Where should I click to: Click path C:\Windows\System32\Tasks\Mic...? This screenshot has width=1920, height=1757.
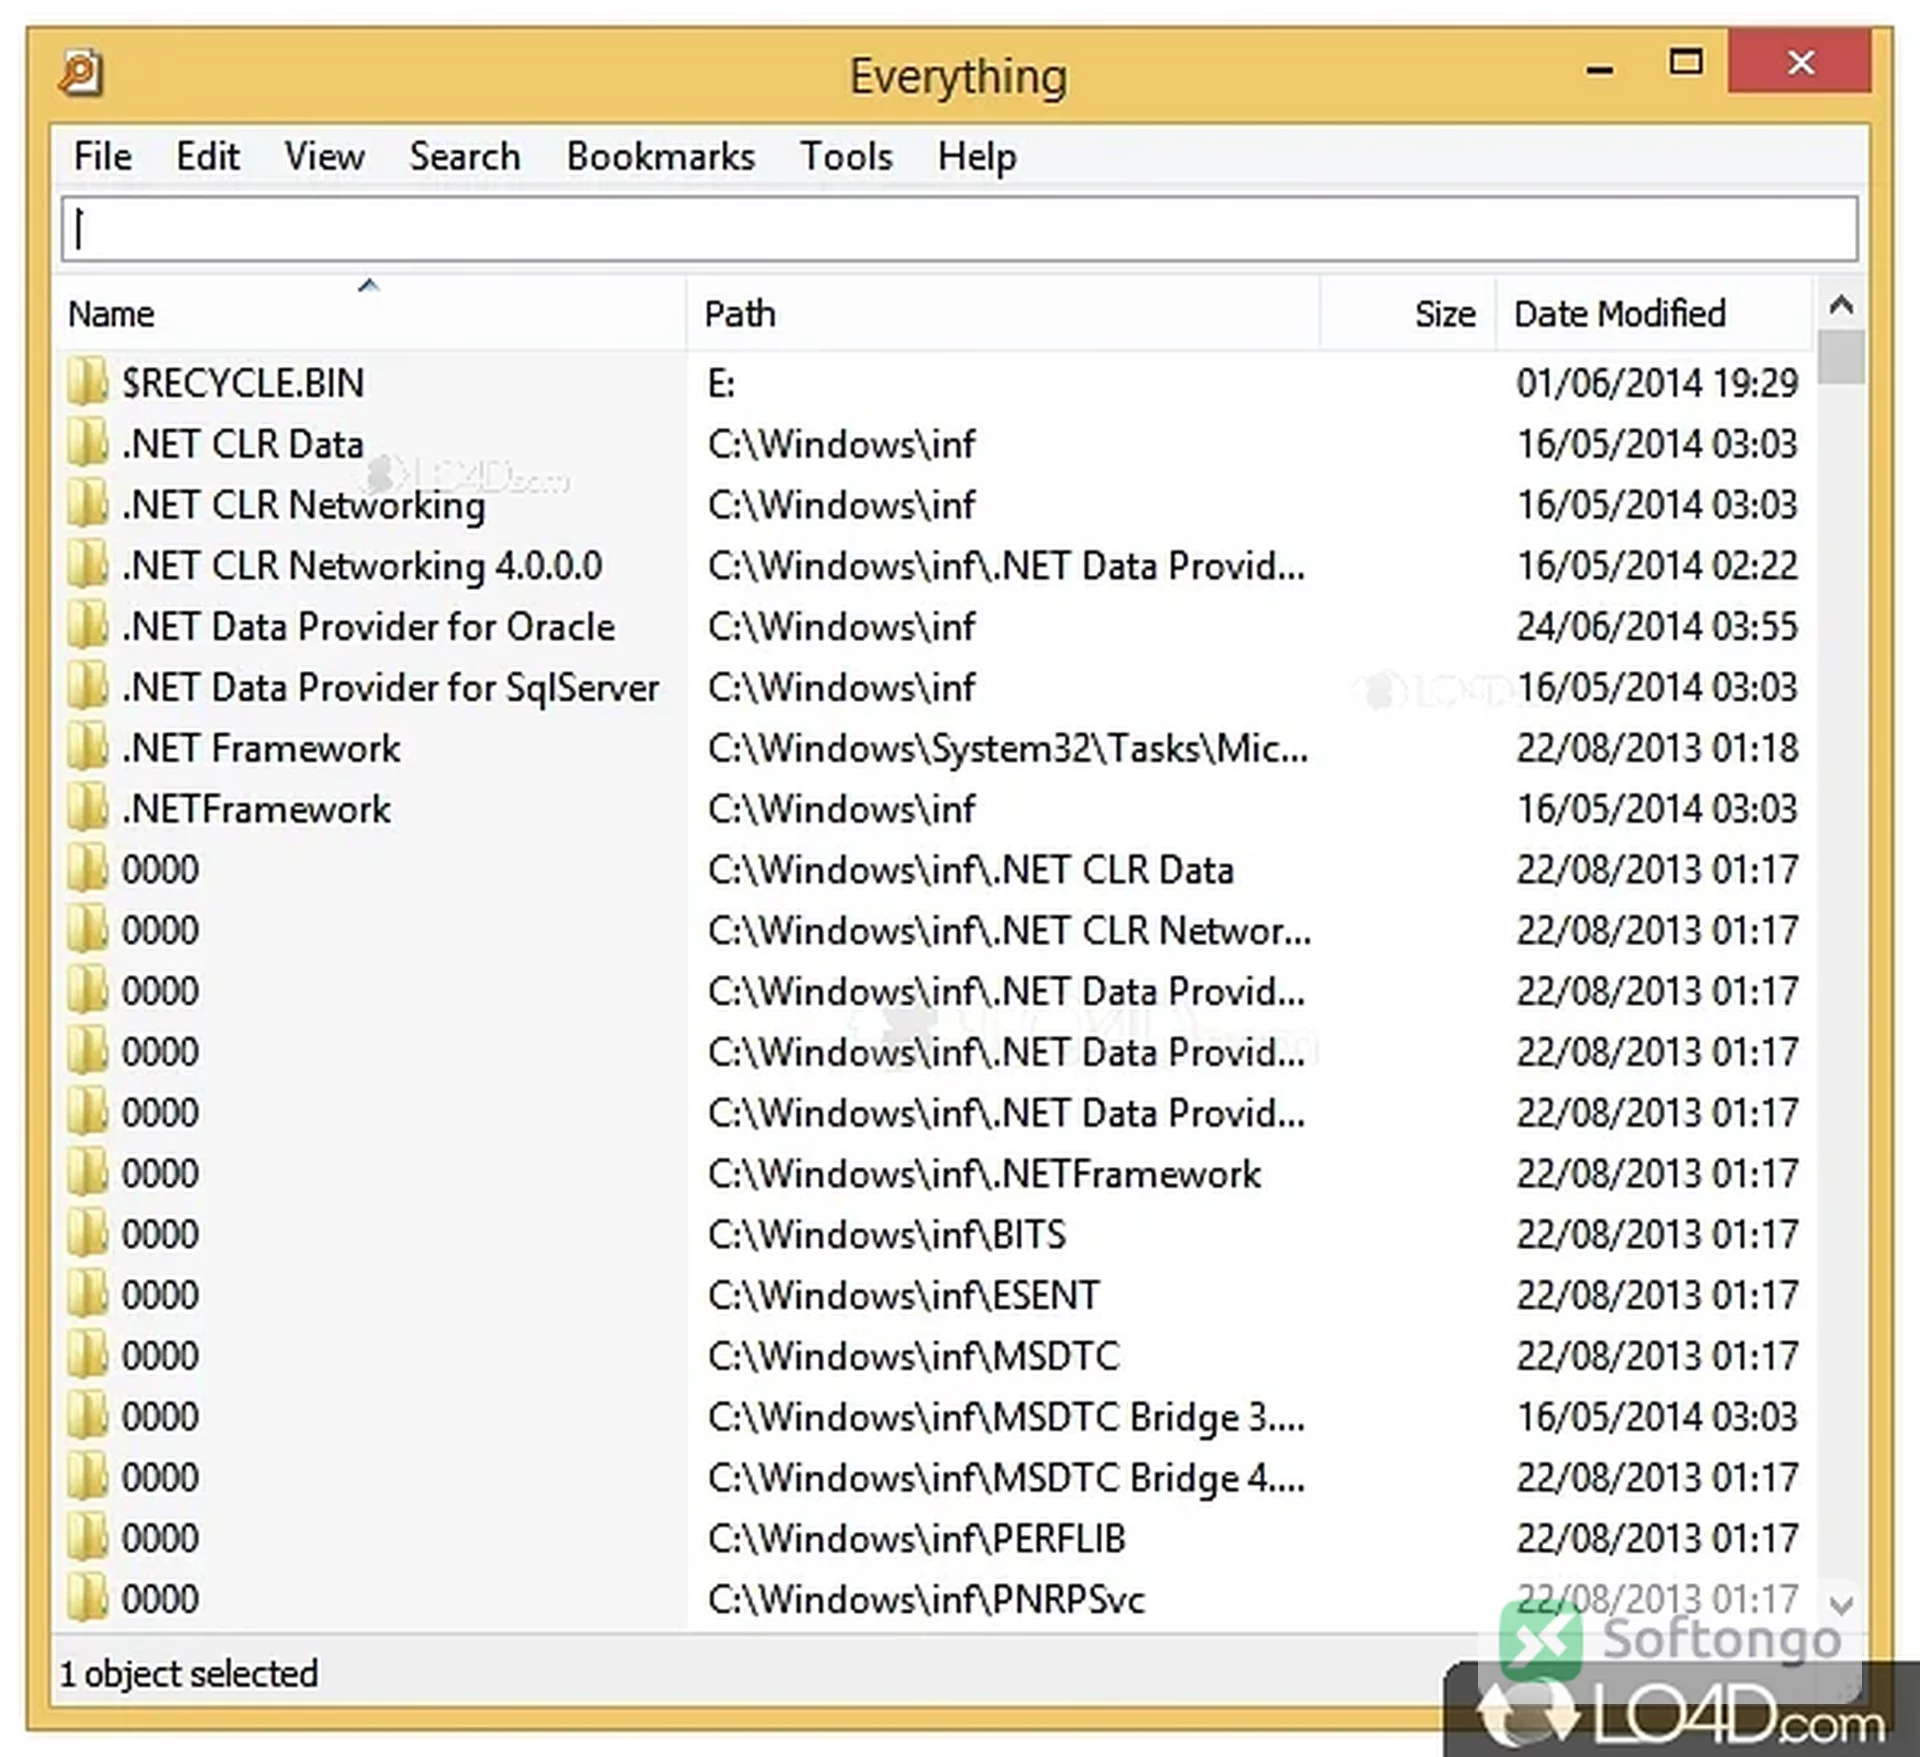coord(1008,748)
